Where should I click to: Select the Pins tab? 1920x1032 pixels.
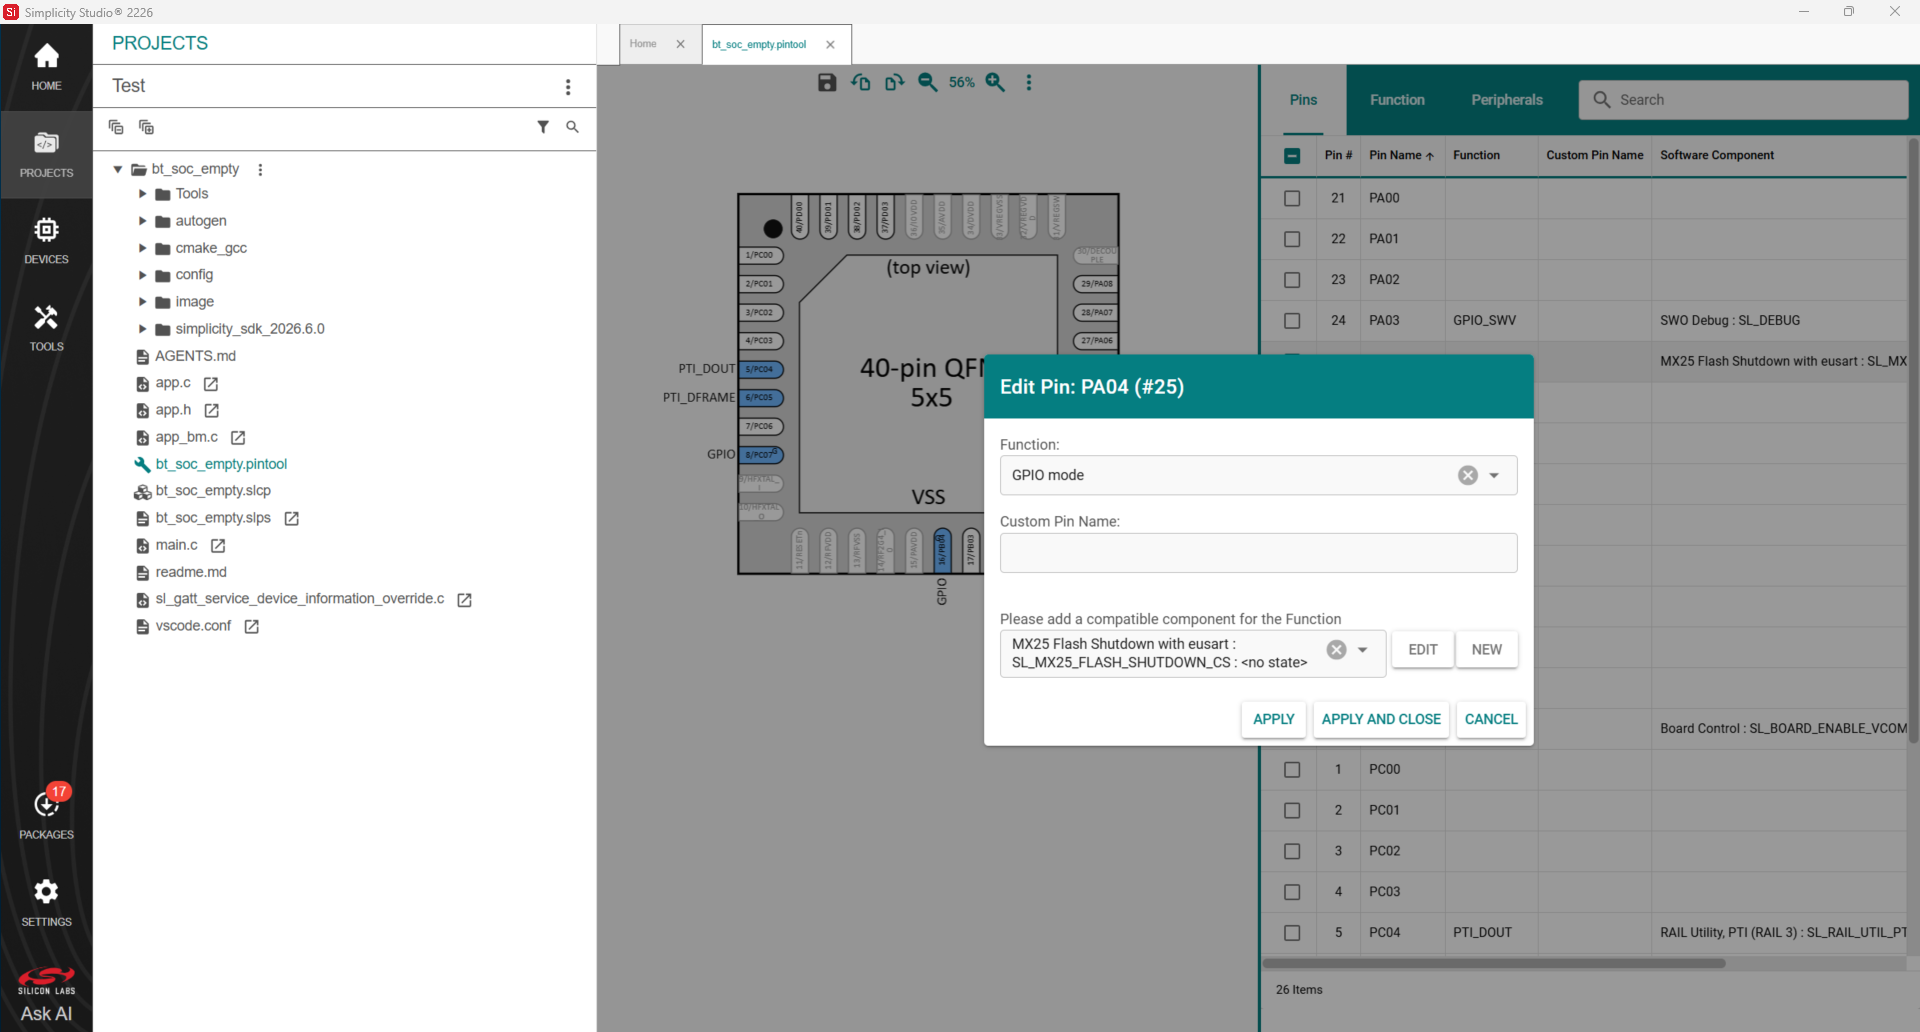[x=1303, y=100]
